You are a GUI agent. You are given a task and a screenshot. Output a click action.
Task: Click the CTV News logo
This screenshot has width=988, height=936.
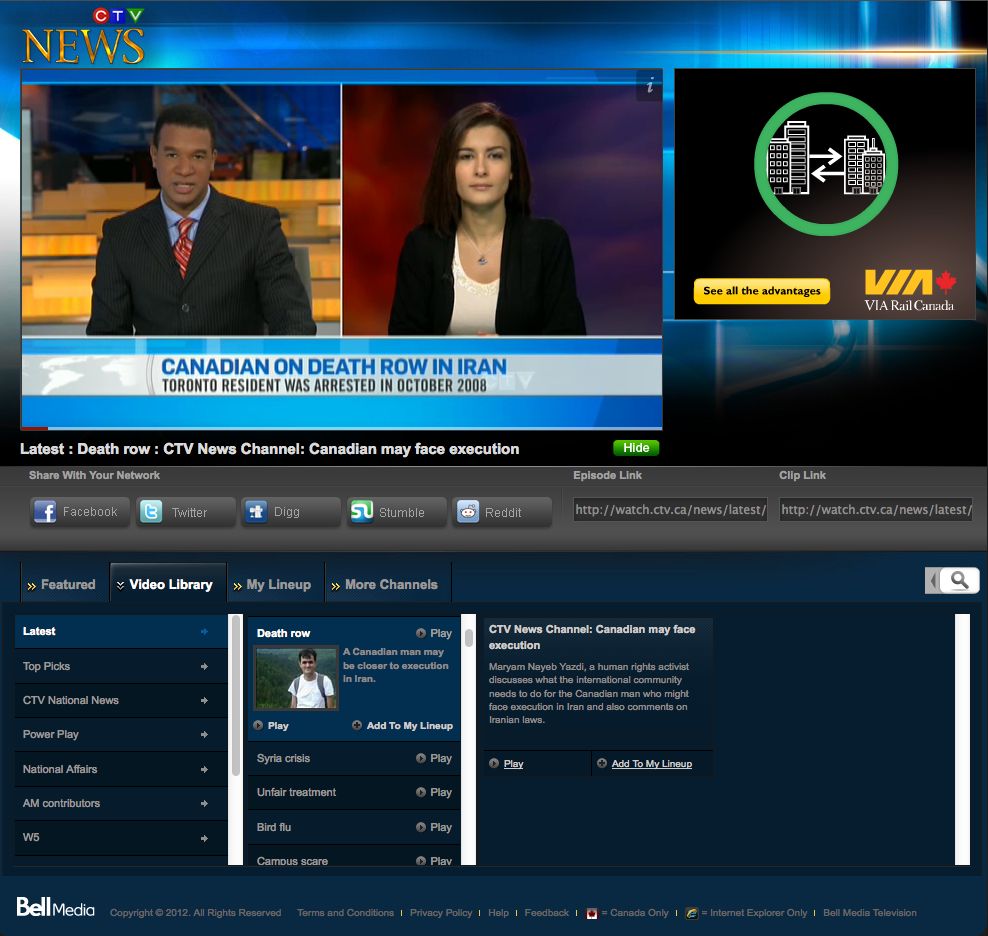tap(84, 37)
